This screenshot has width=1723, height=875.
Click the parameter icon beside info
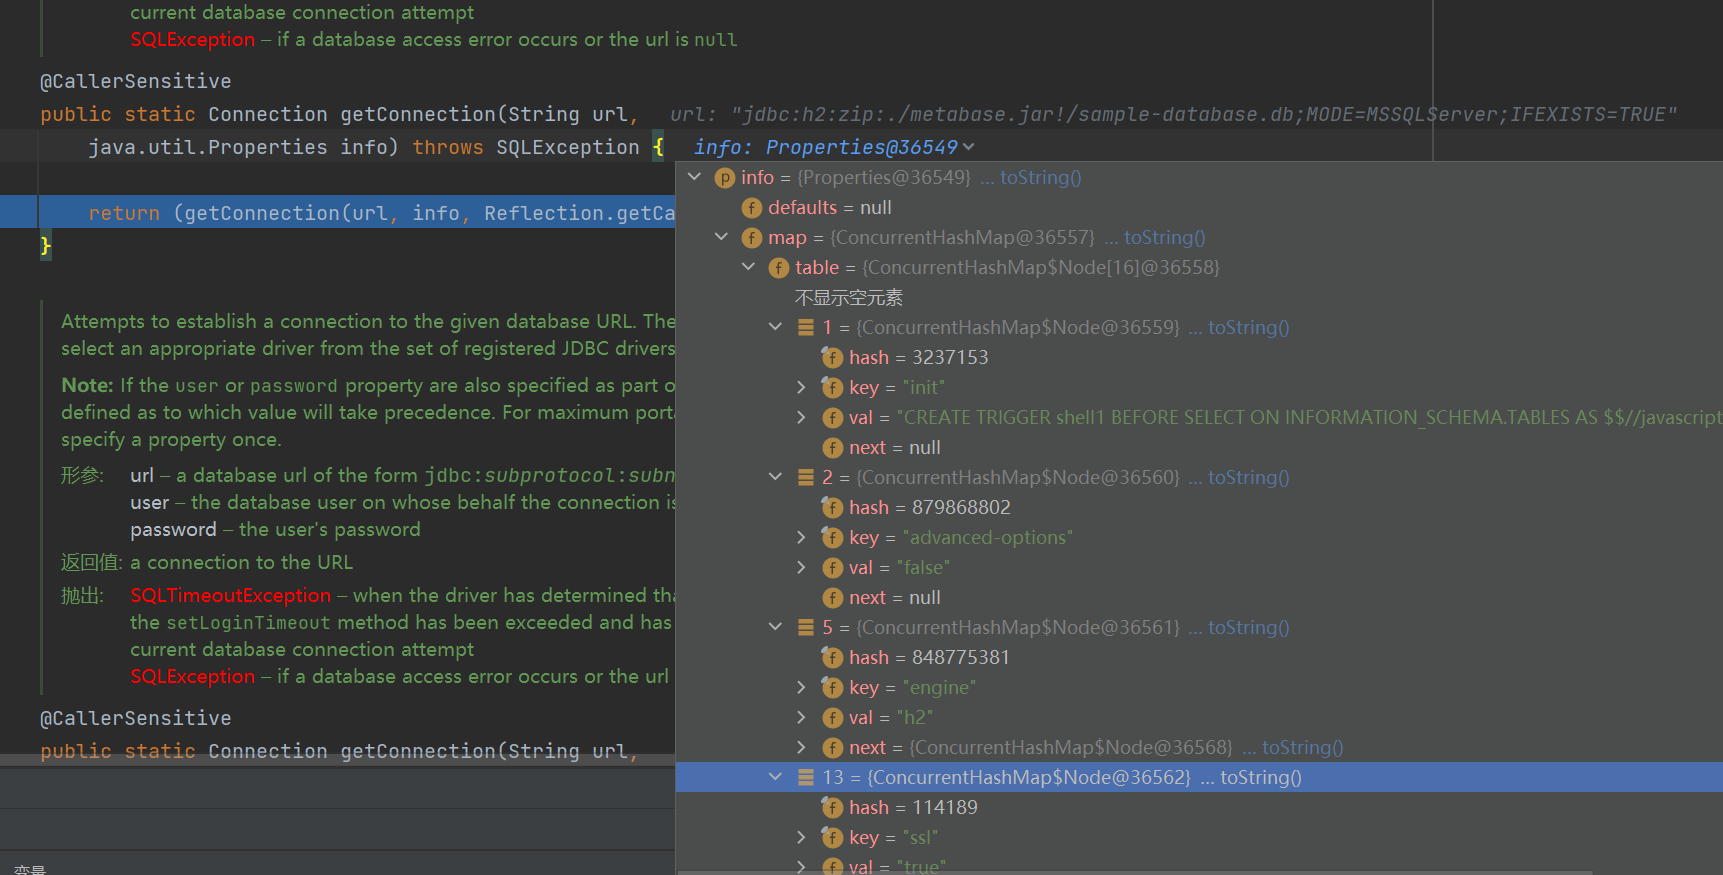click(725, 178)
